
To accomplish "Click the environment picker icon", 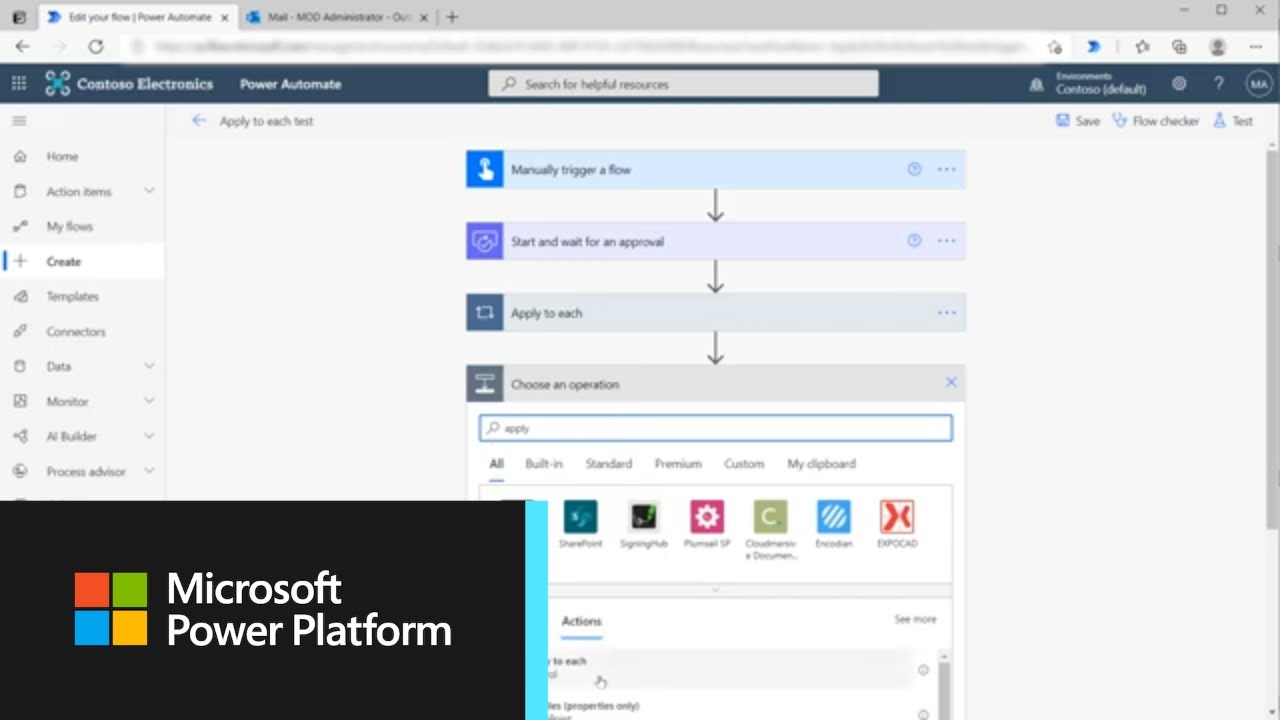I will (x=1036, y=85).
